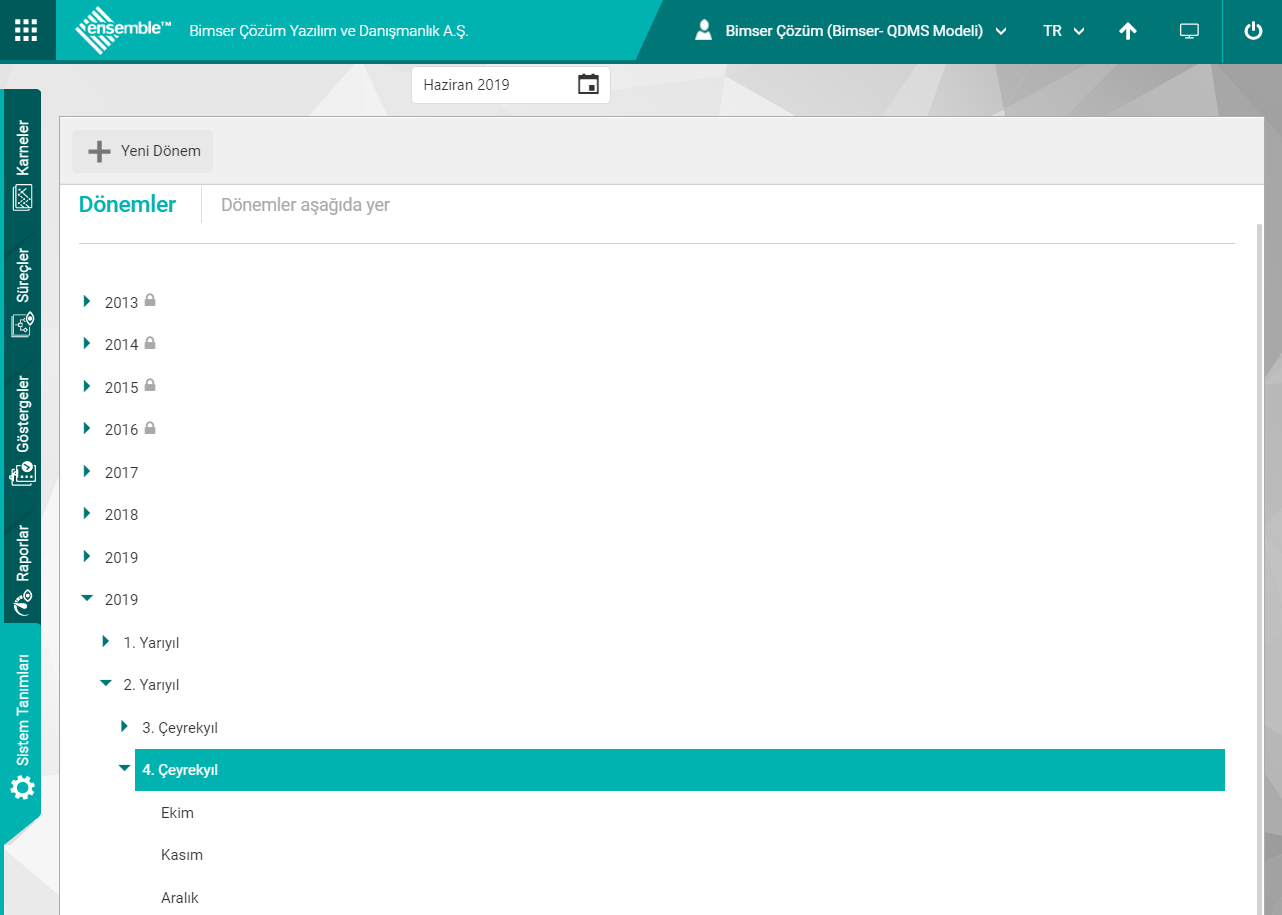Screen dimensions: 1282x915
Task: Open the apps grid menu icon
Action: coord(27,30)
